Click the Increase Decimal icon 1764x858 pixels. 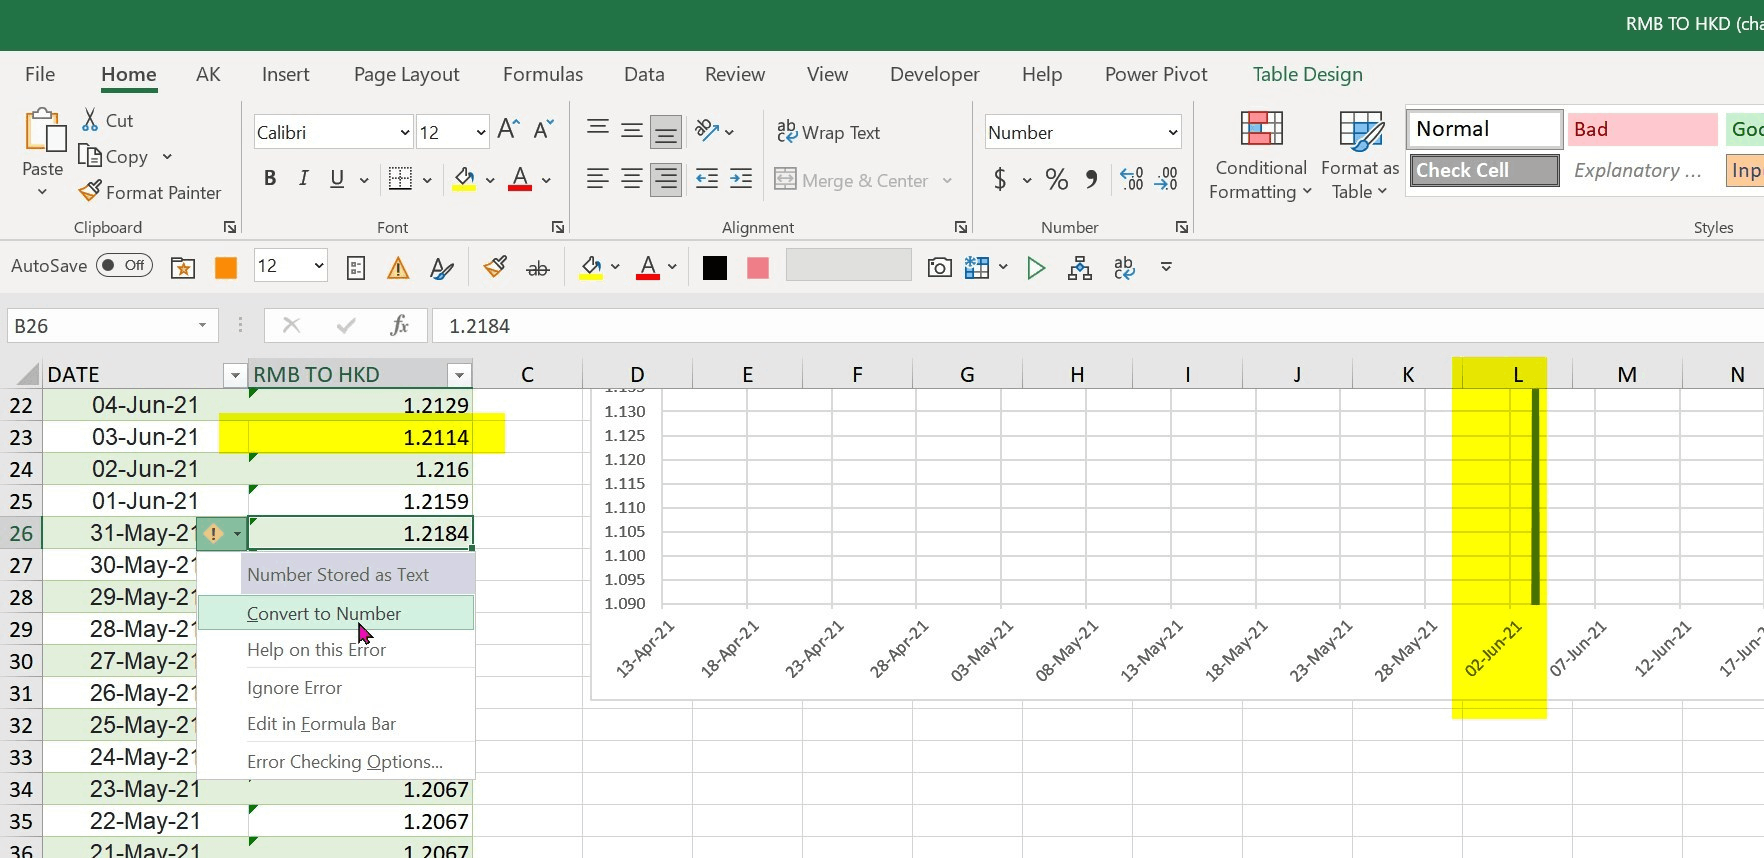[1132, 179]
